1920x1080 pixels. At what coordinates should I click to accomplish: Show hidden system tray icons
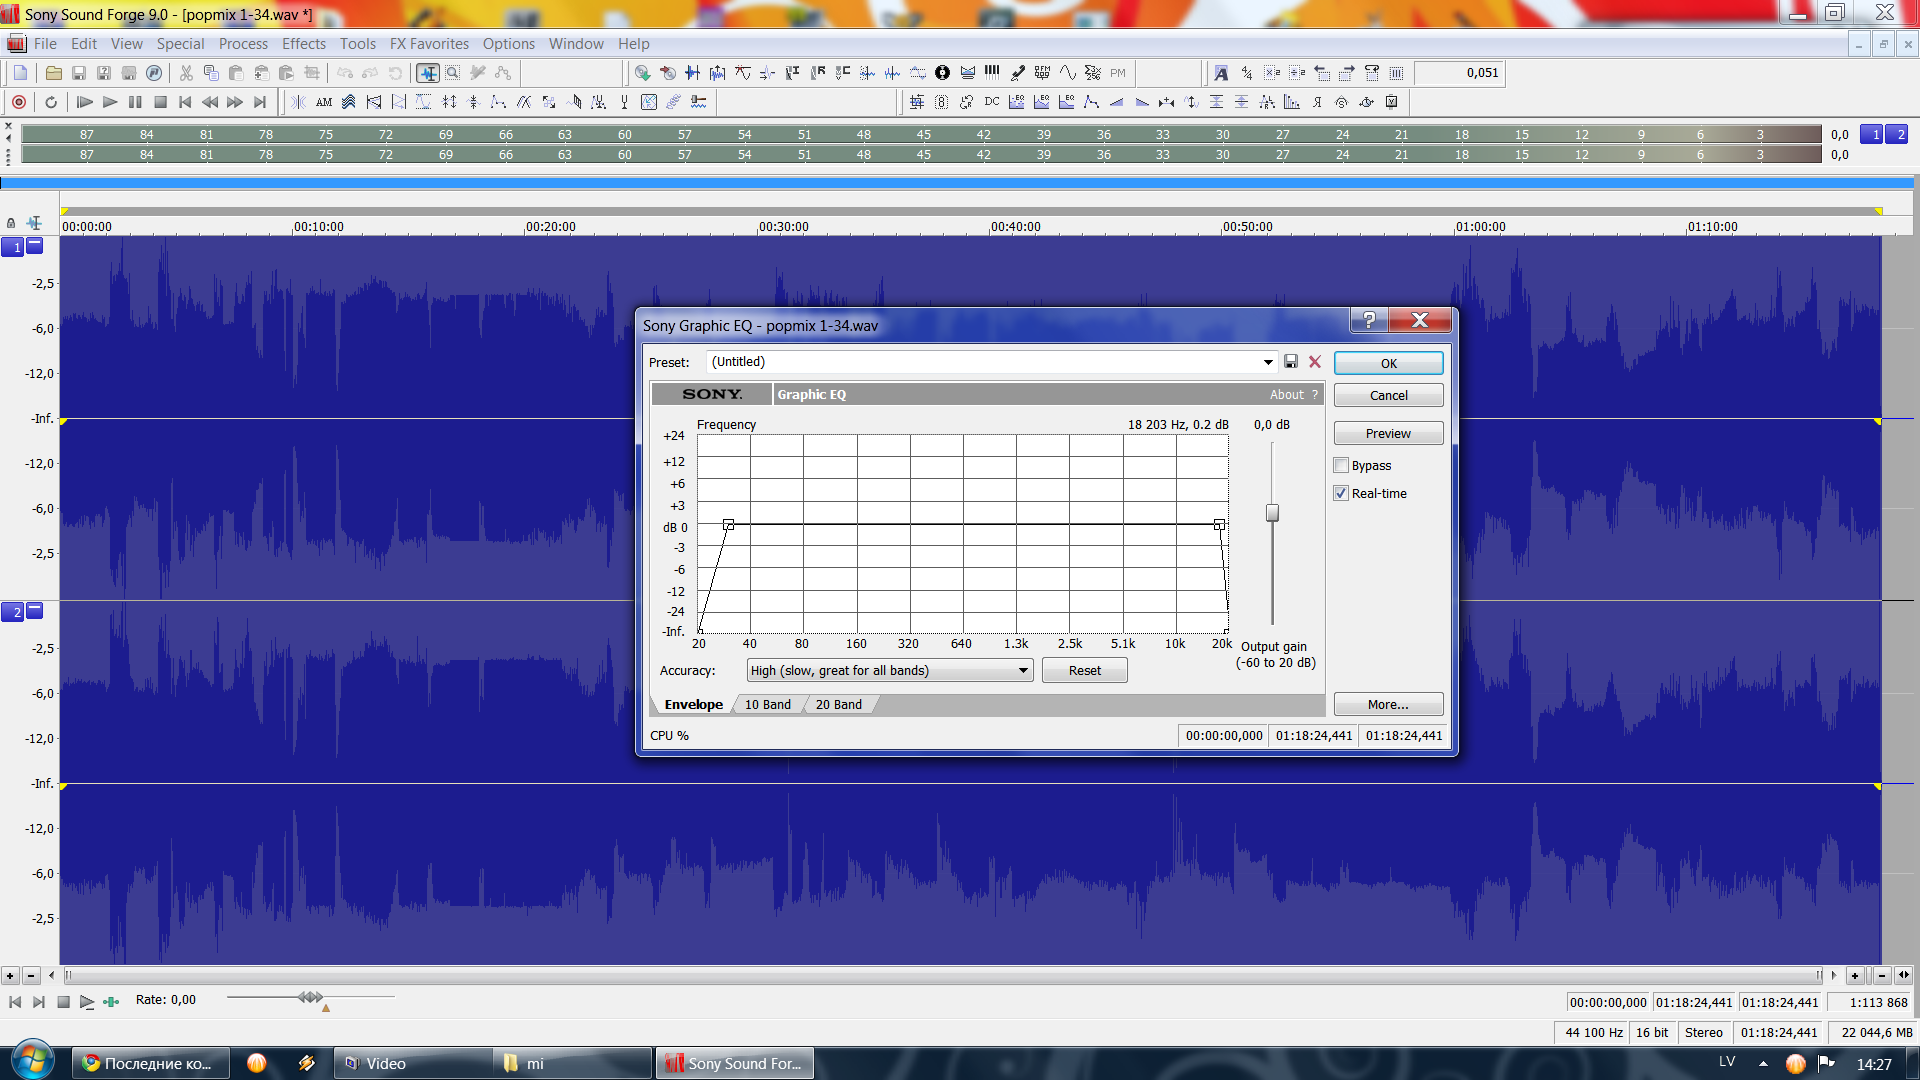(1763, 1064)
